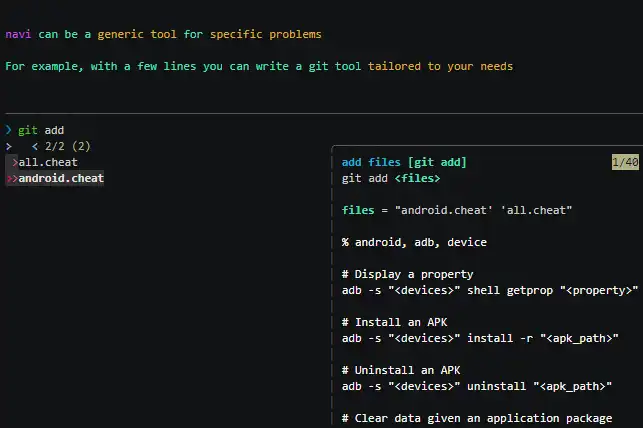Screen dimensions: 643x428
Task: Click the blue prompt chevron before git add
Action: tap(8, 130)
